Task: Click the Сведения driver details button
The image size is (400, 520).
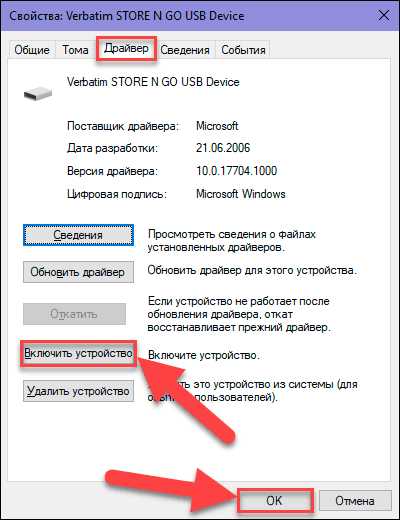Action: (x=78, y=235)
